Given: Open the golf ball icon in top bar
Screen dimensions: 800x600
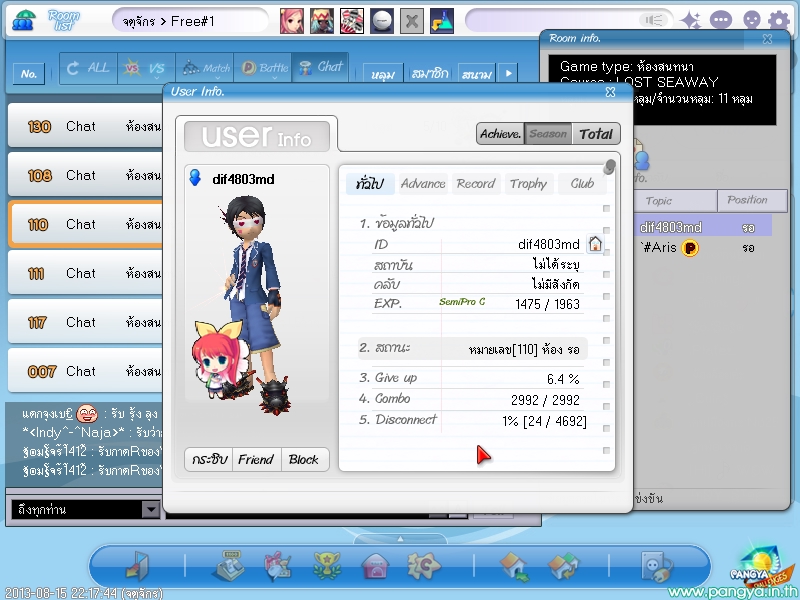Looking at the screenshot, I should (382, 21).
